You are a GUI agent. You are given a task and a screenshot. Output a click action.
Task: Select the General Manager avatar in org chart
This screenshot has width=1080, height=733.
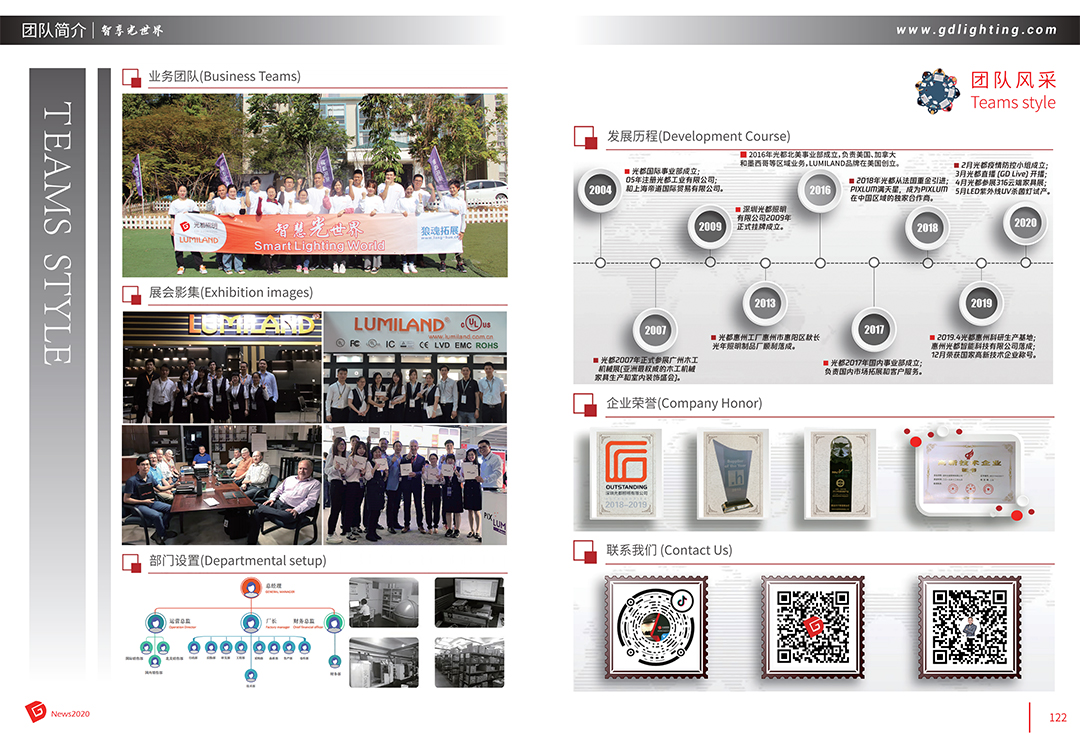[x=250, y=587]
